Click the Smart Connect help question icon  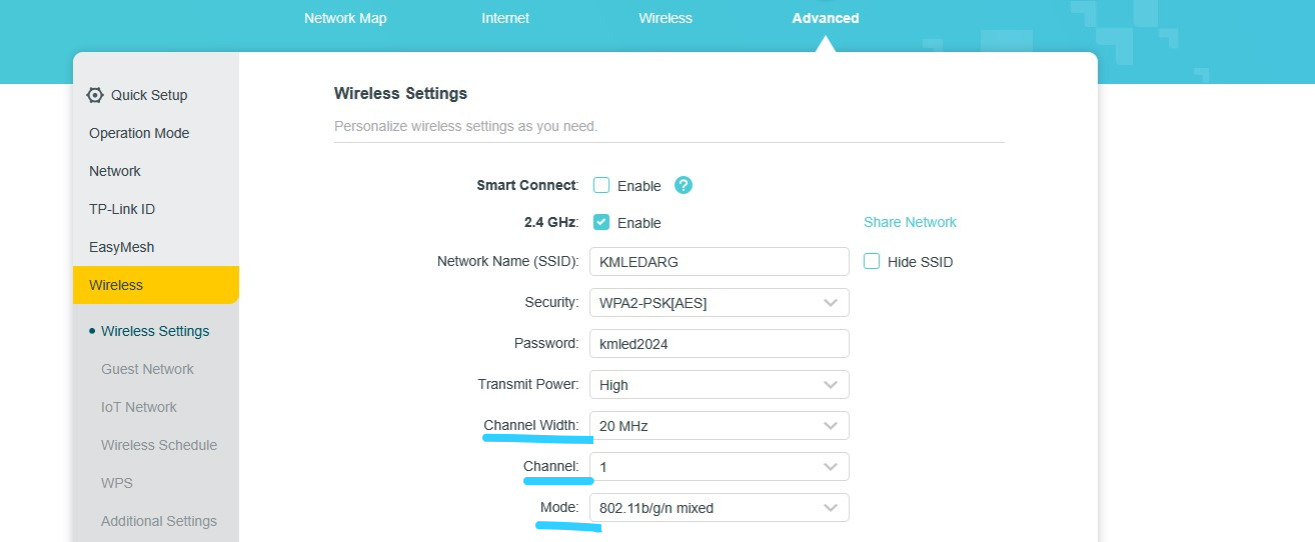pos(683,185)
